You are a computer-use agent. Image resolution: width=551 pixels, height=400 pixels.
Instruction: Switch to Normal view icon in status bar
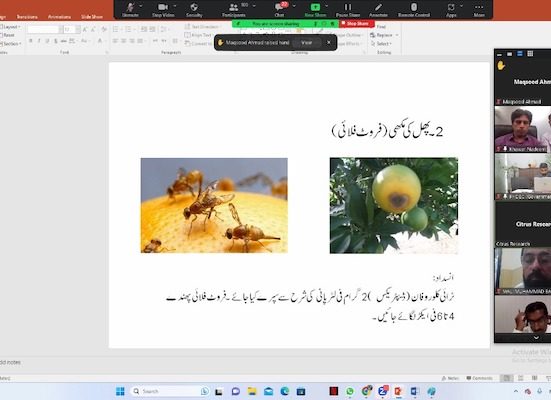(506, 378)
